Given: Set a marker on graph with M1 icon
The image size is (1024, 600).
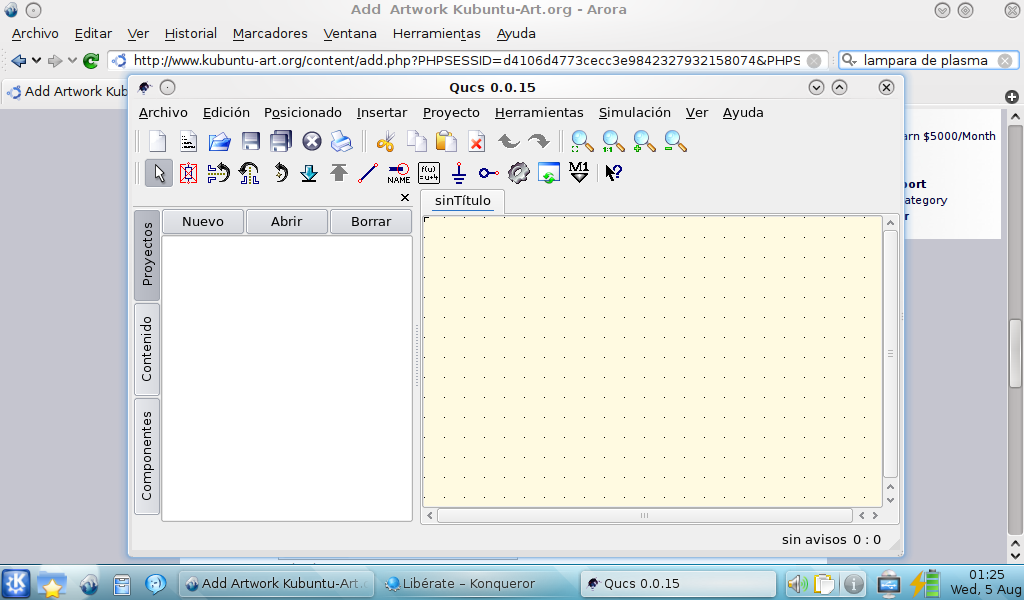Looking at the screenshot, I should point(579,173).
